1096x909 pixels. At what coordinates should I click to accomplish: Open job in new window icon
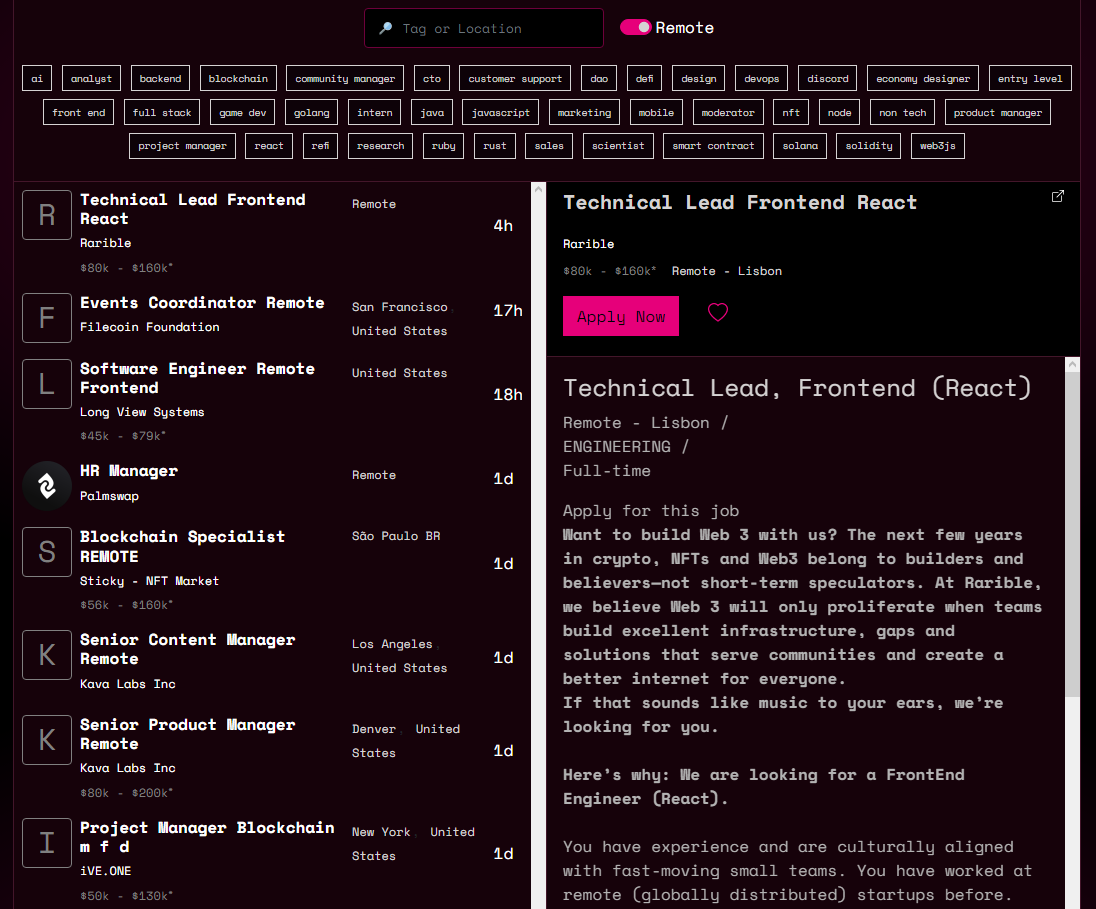(1058, 196)
